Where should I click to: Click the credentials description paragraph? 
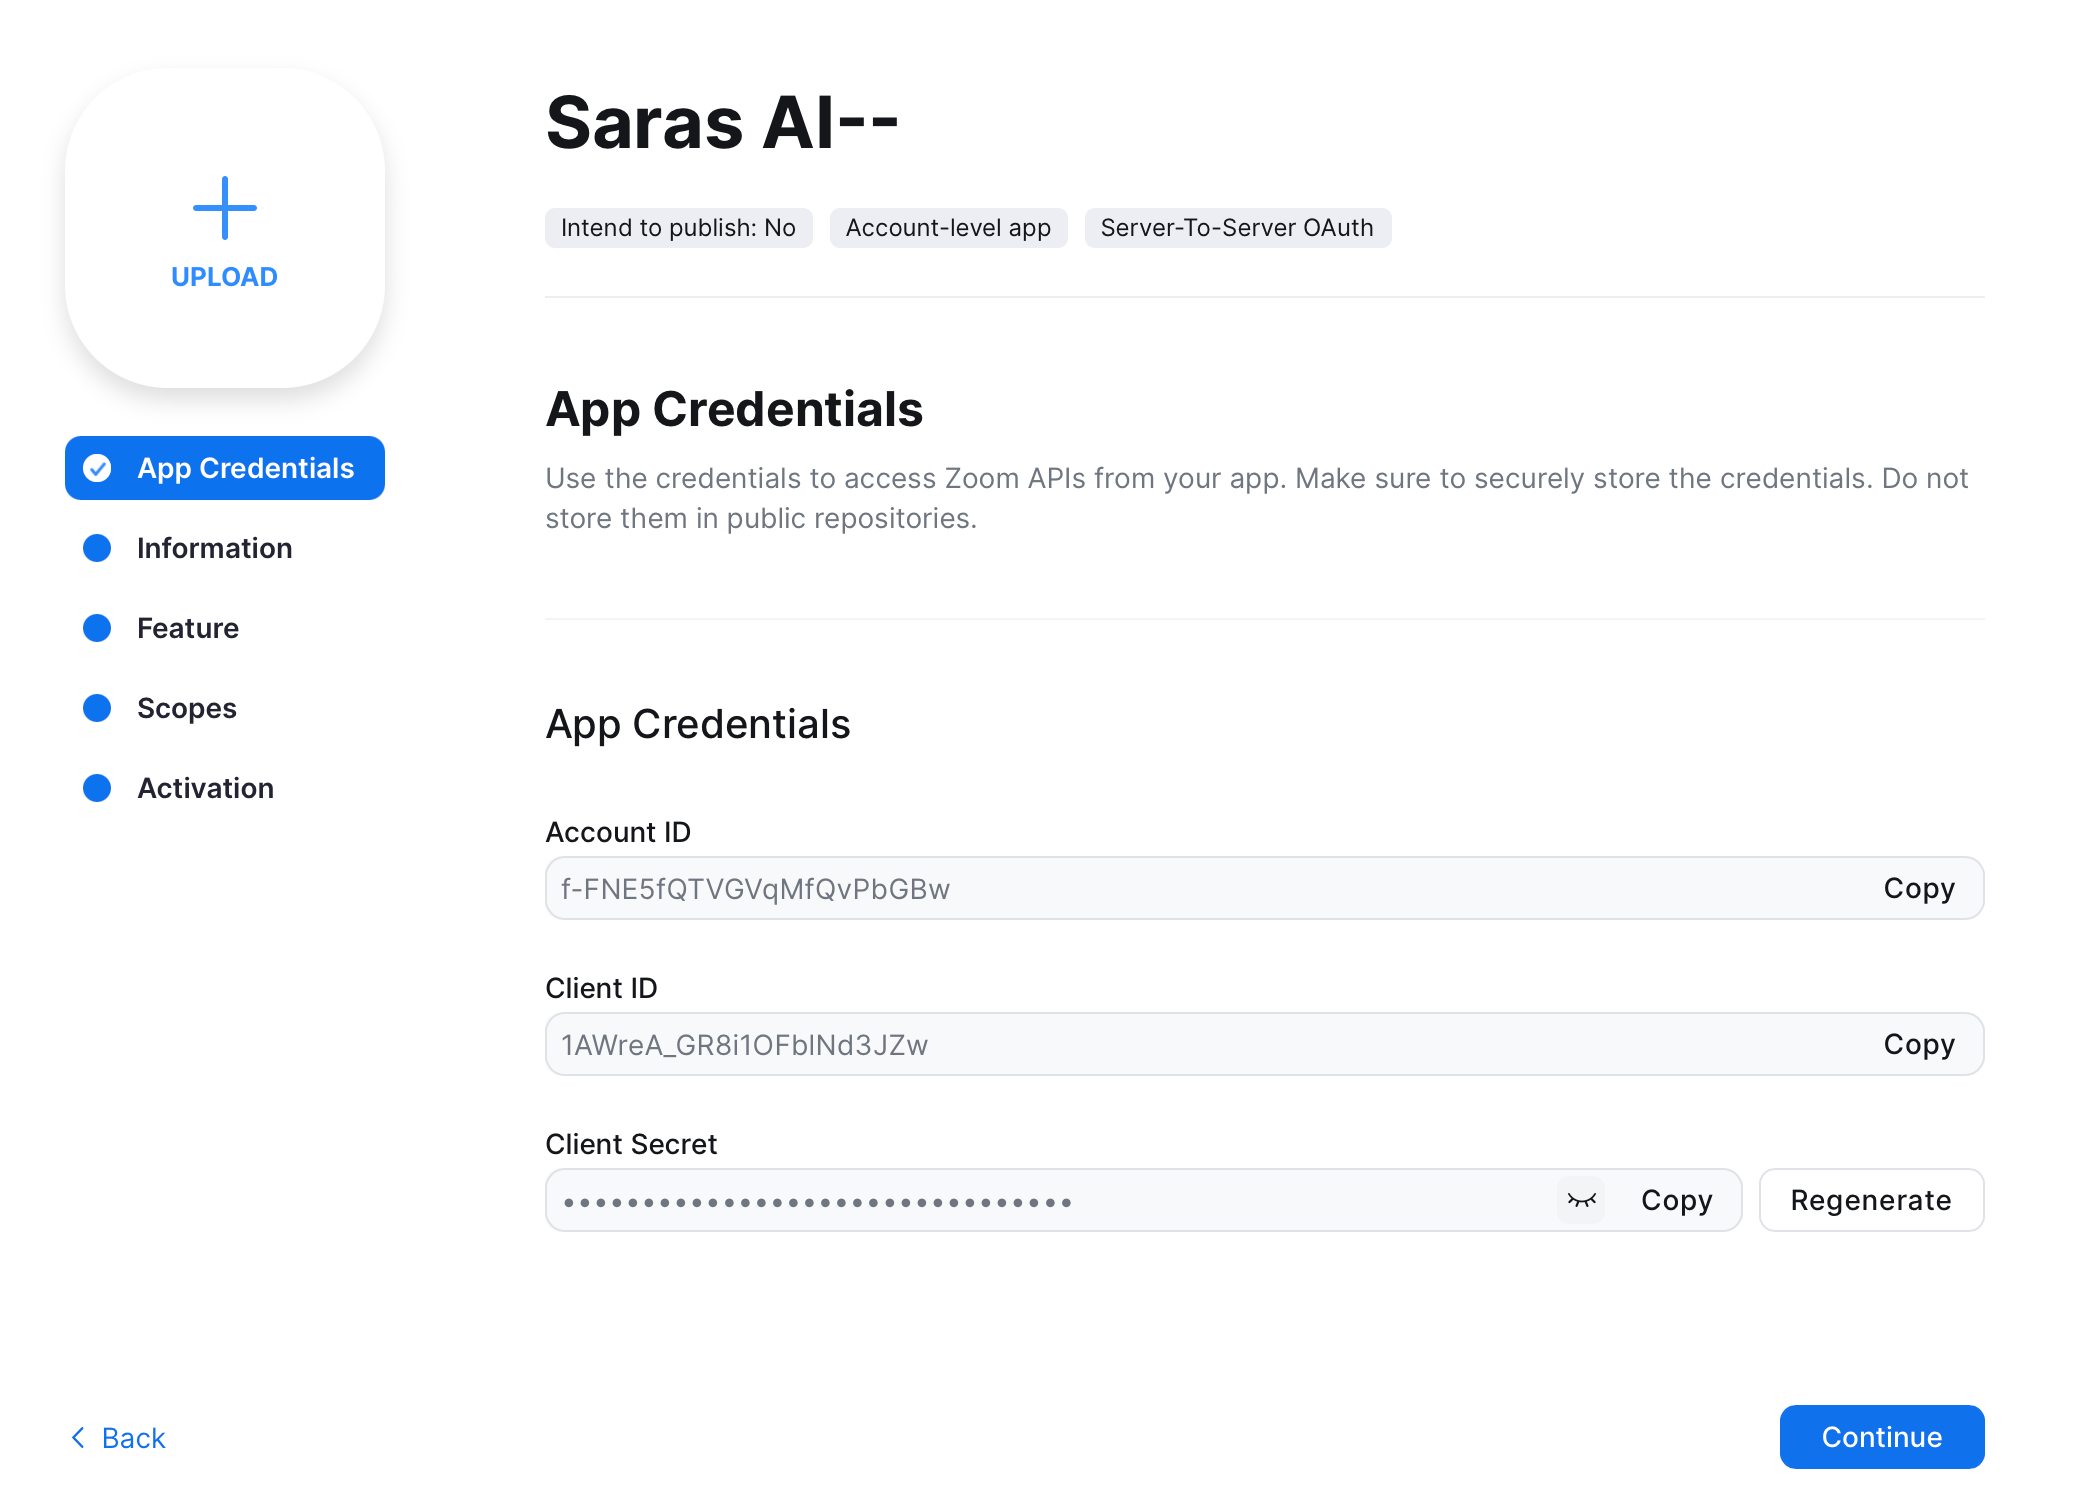point(1257,498)
